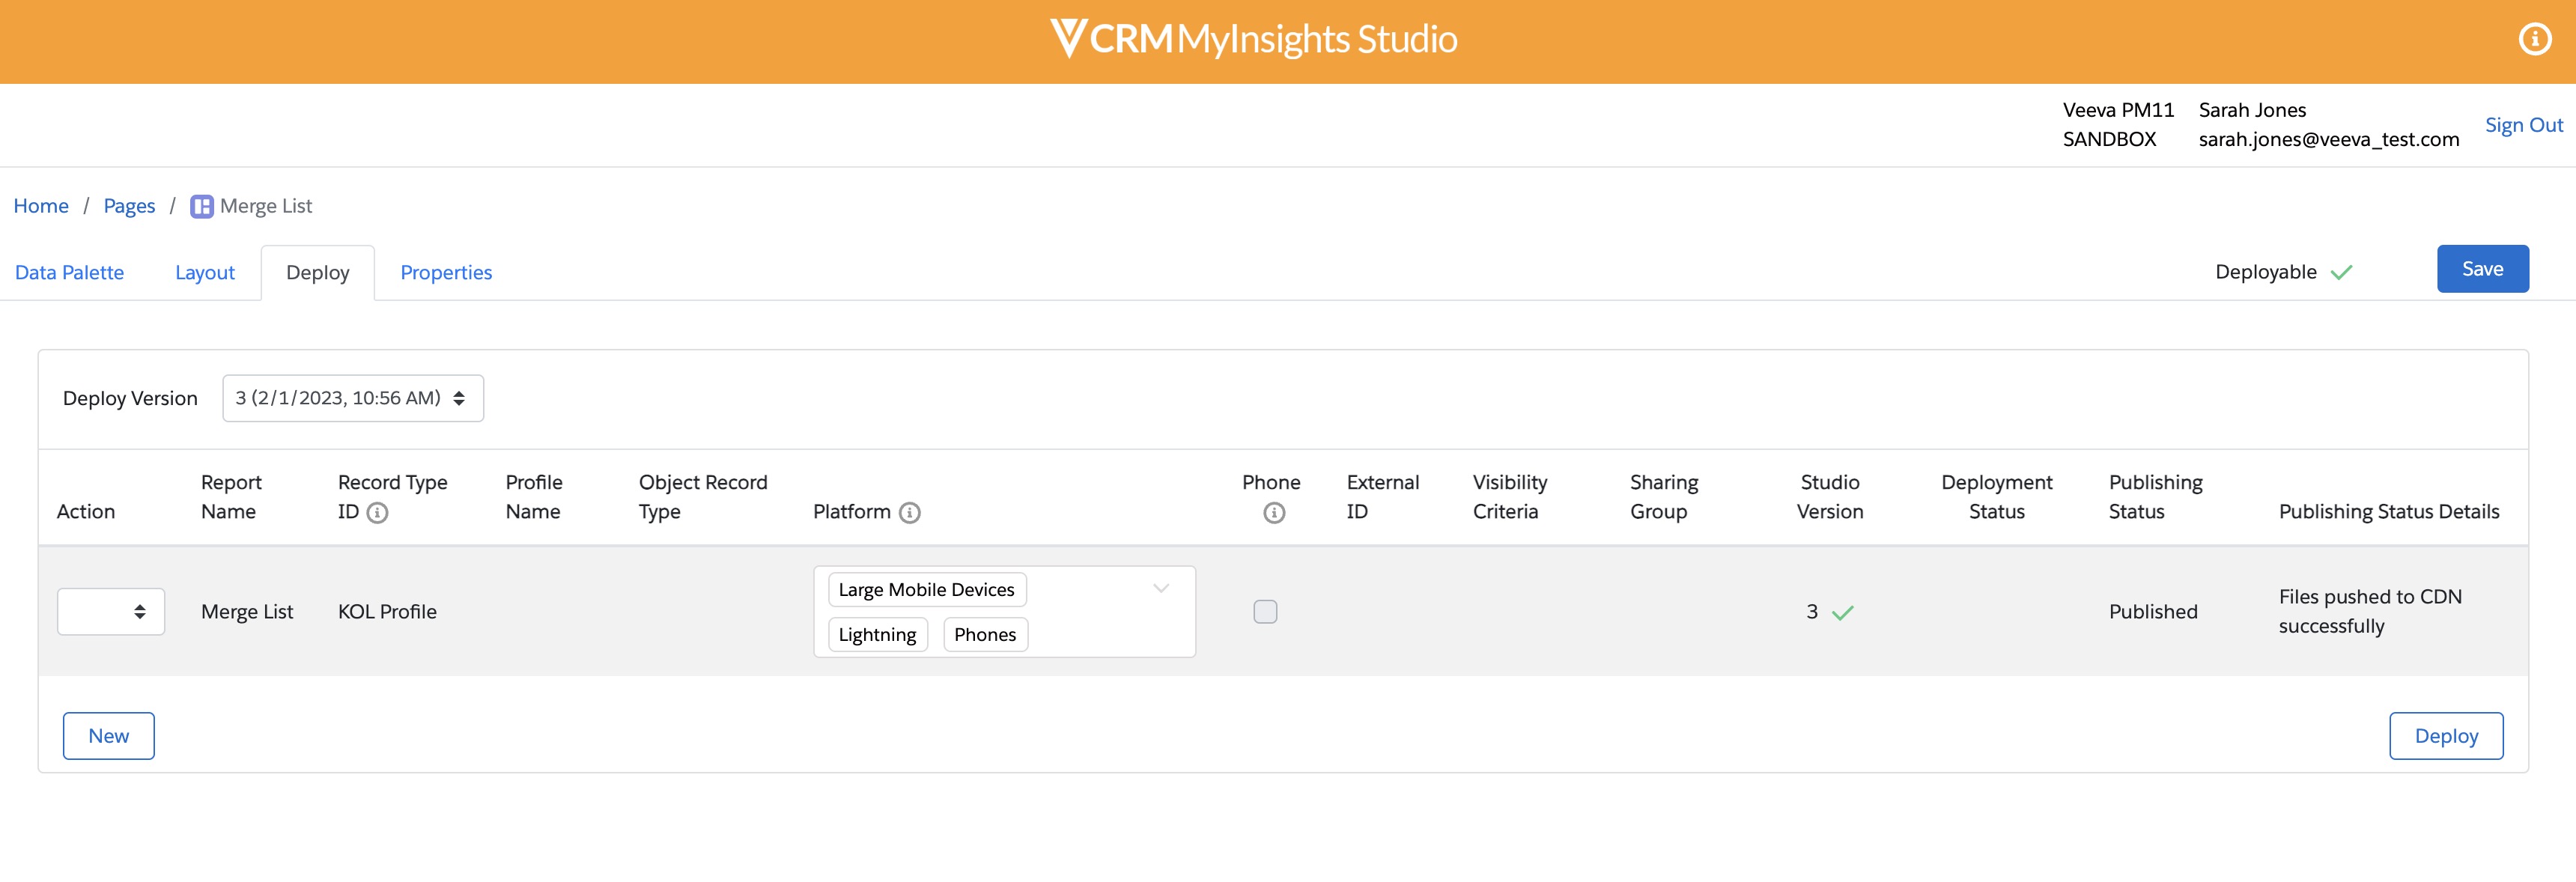Click the Studio Version green checkmark
This screenshot has width=2576, height=882.
pyautogui.click(x=1842, y=613)
